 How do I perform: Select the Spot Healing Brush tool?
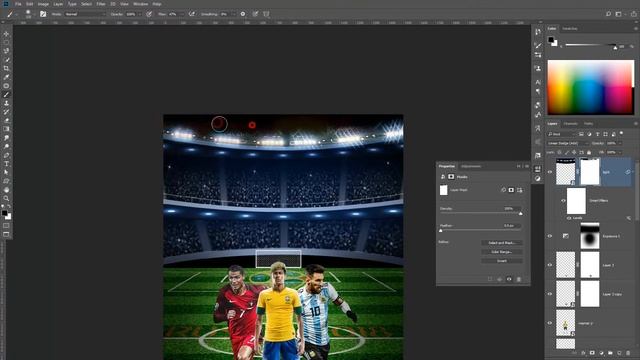(6, 86)
